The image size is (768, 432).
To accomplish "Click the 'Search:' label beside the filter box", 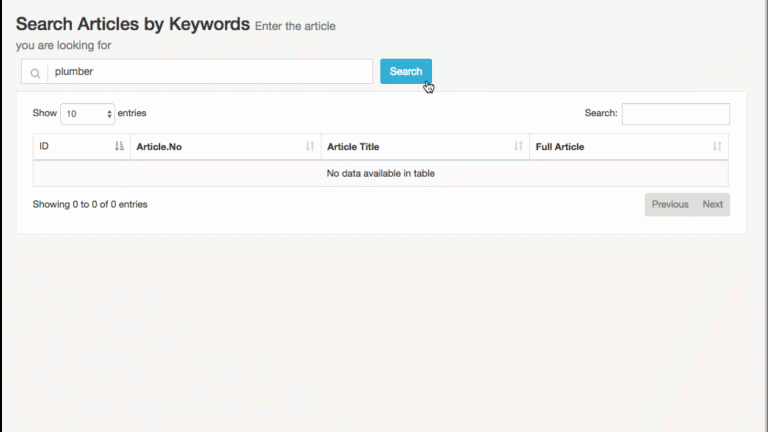I will [x=600, y=114].
